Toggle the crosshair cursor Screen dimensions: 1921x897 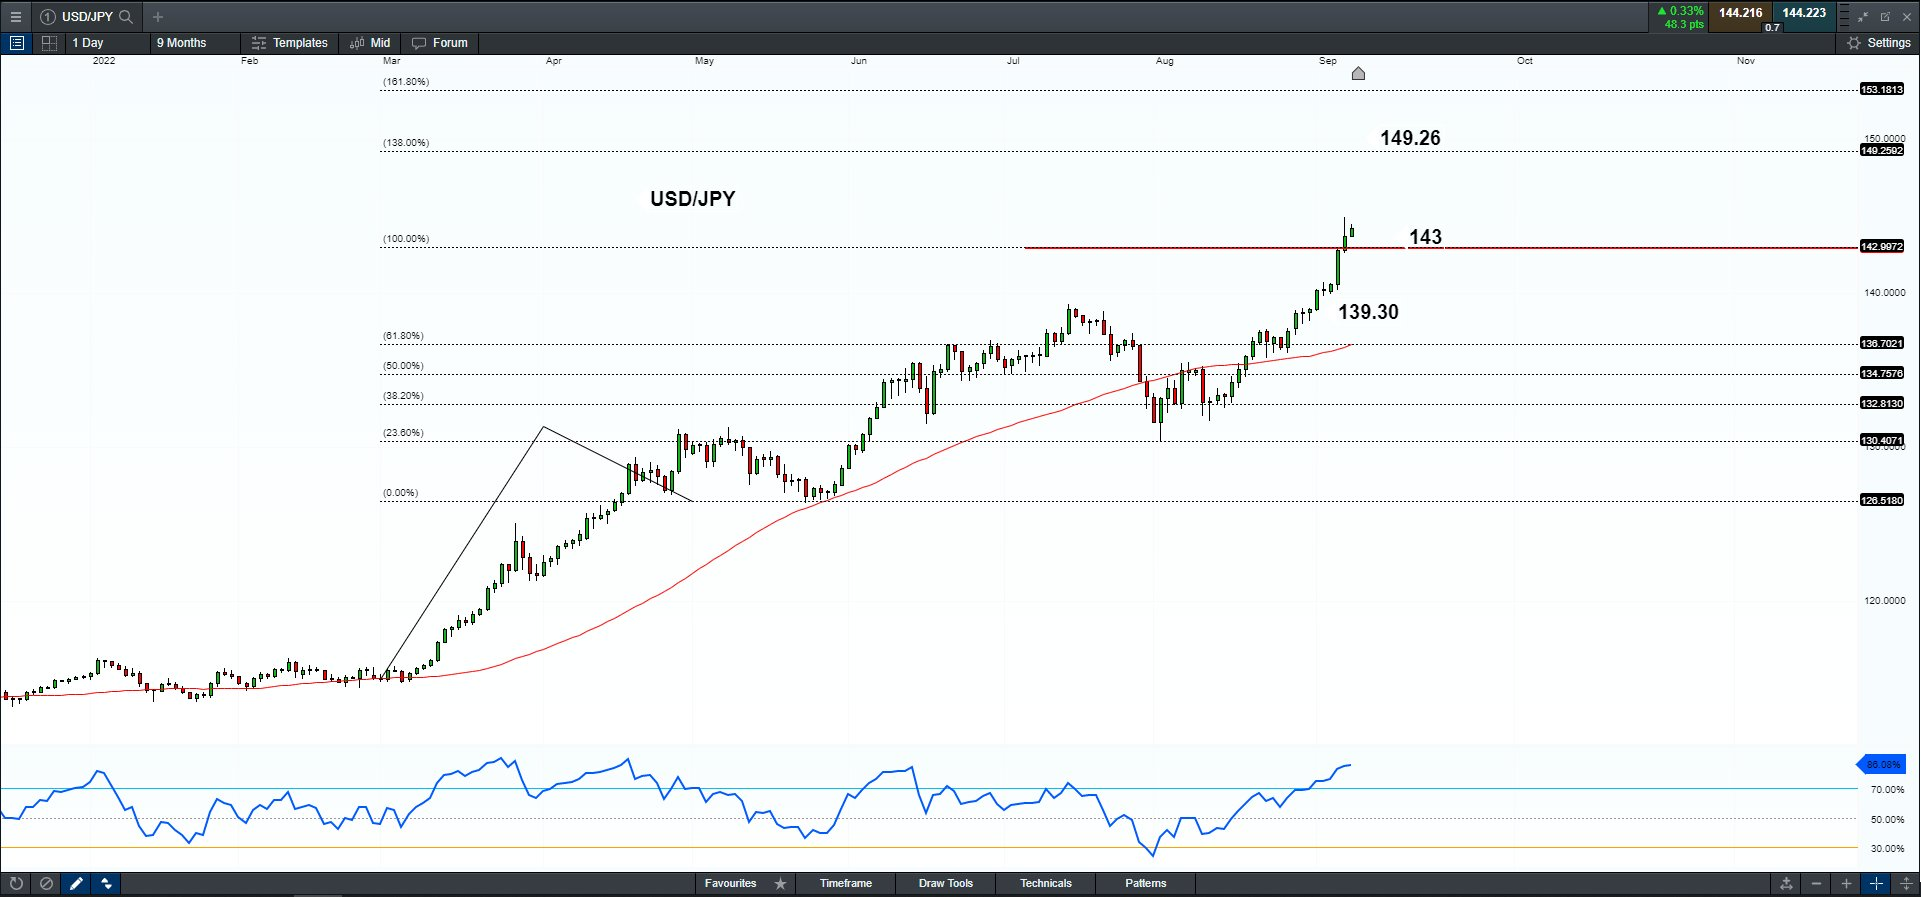pos(1876,884)
